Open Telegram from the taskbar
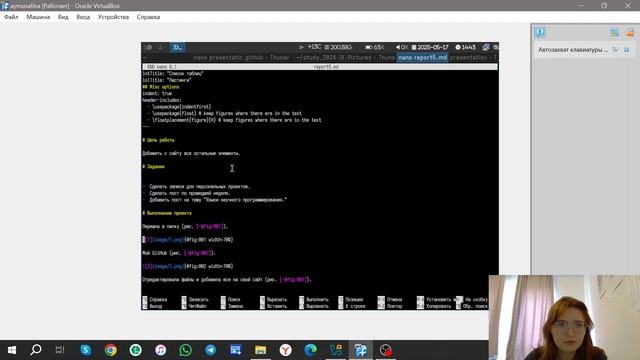This screenshot has height=360, width=640. tap(211, 350)
